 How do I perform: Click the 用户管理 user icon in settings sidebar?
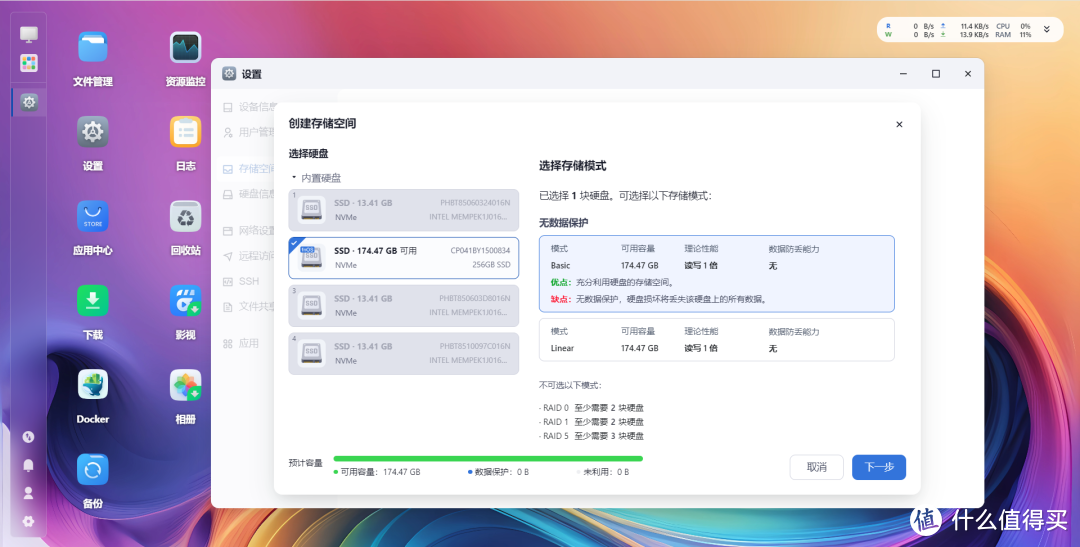[x=227, y=132]
